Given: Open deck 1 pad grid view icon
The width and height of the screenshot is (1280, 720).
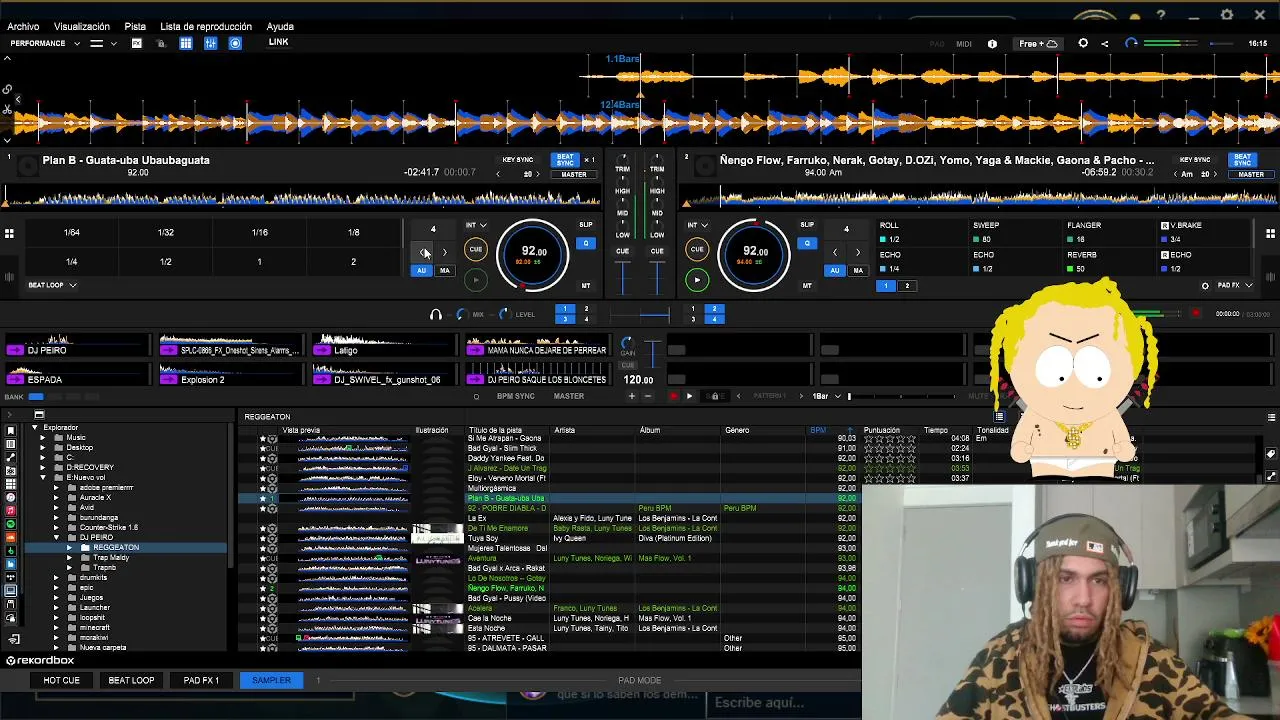Looking at the screenshot, I should (x=9, y=233).
